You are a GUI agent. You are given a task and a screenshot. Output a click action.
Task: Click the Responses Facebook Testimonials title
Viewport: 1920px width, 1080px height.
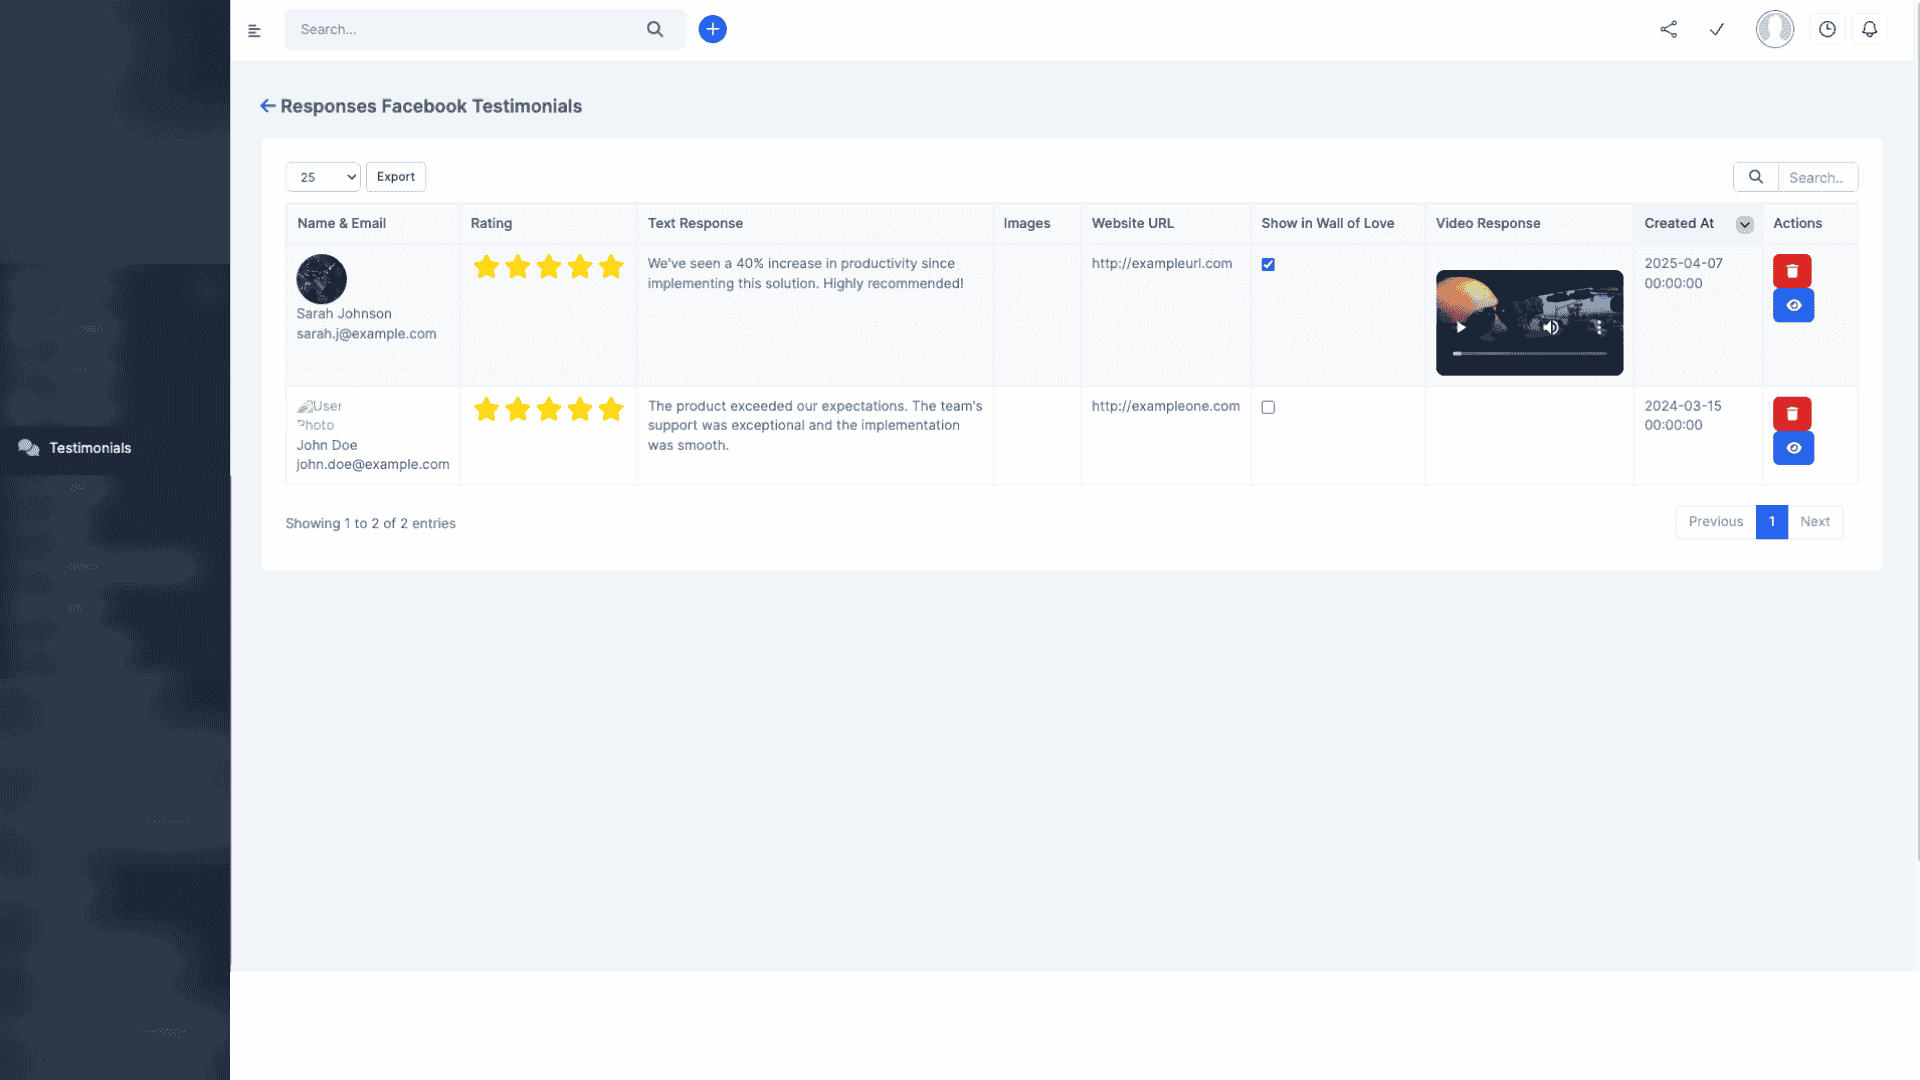pos(431,106)
